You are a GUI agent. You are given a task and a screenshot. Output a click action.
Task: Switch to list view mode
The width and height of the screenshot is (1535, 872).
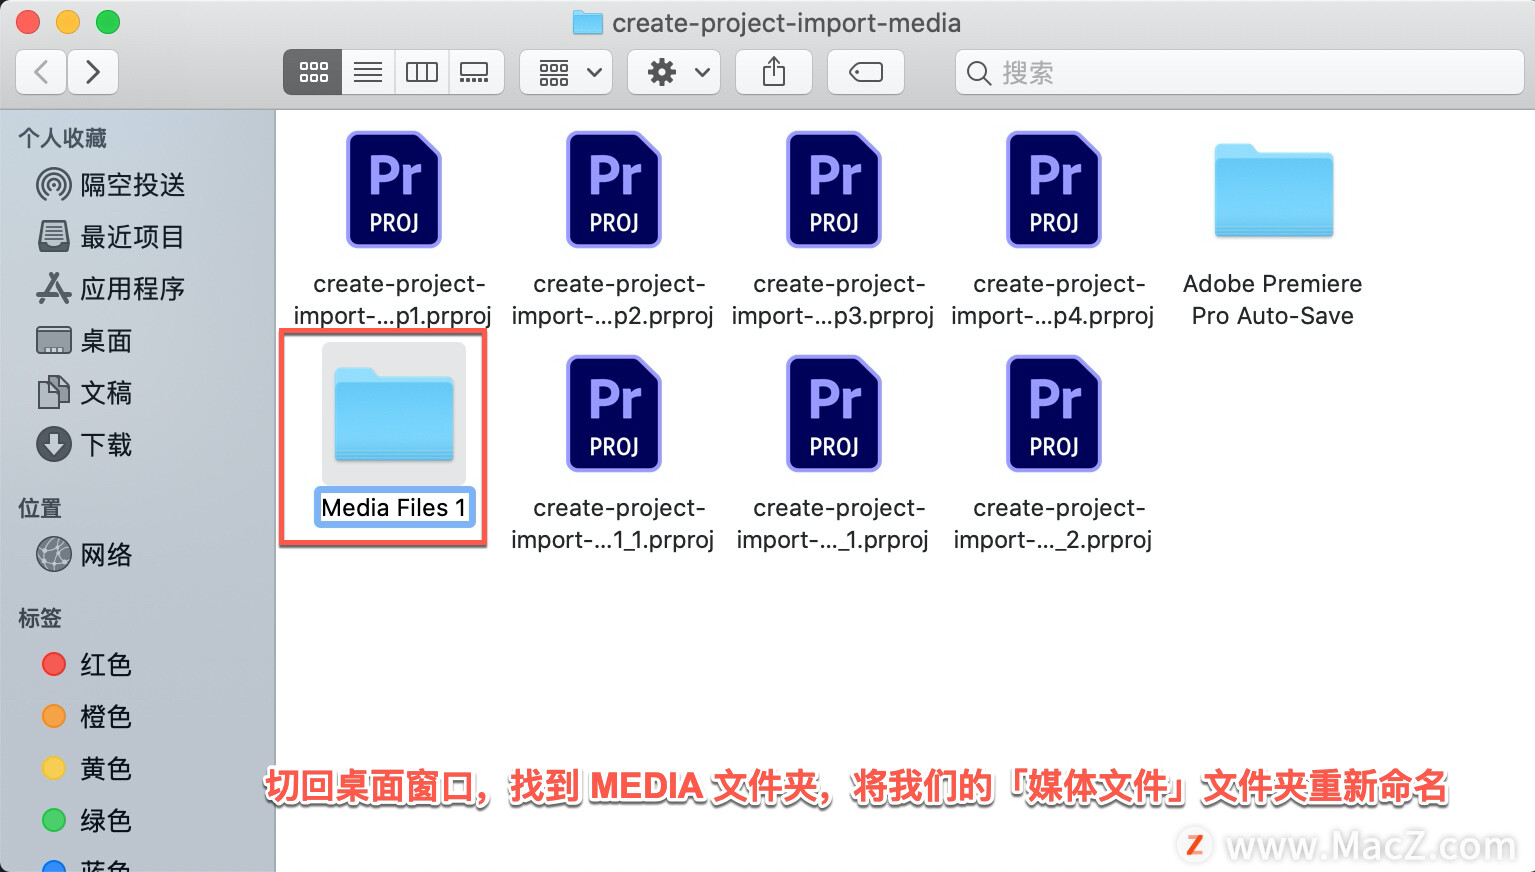point(368,72)
